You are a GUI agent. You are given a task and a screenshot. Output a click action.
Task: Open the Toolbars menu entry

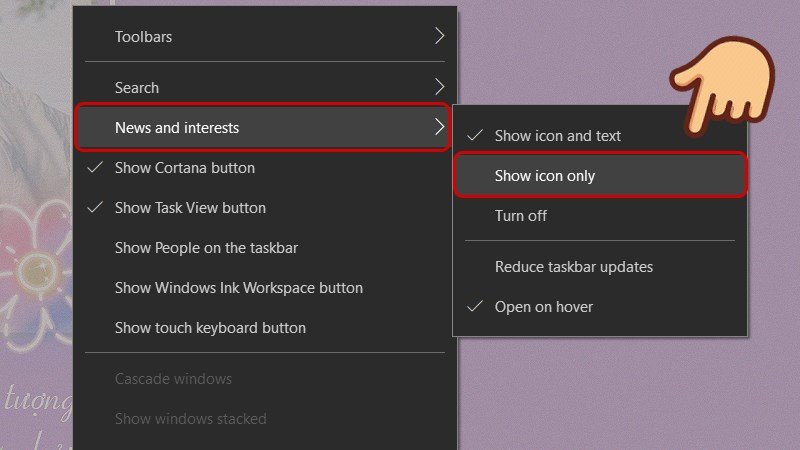[143, 37]
